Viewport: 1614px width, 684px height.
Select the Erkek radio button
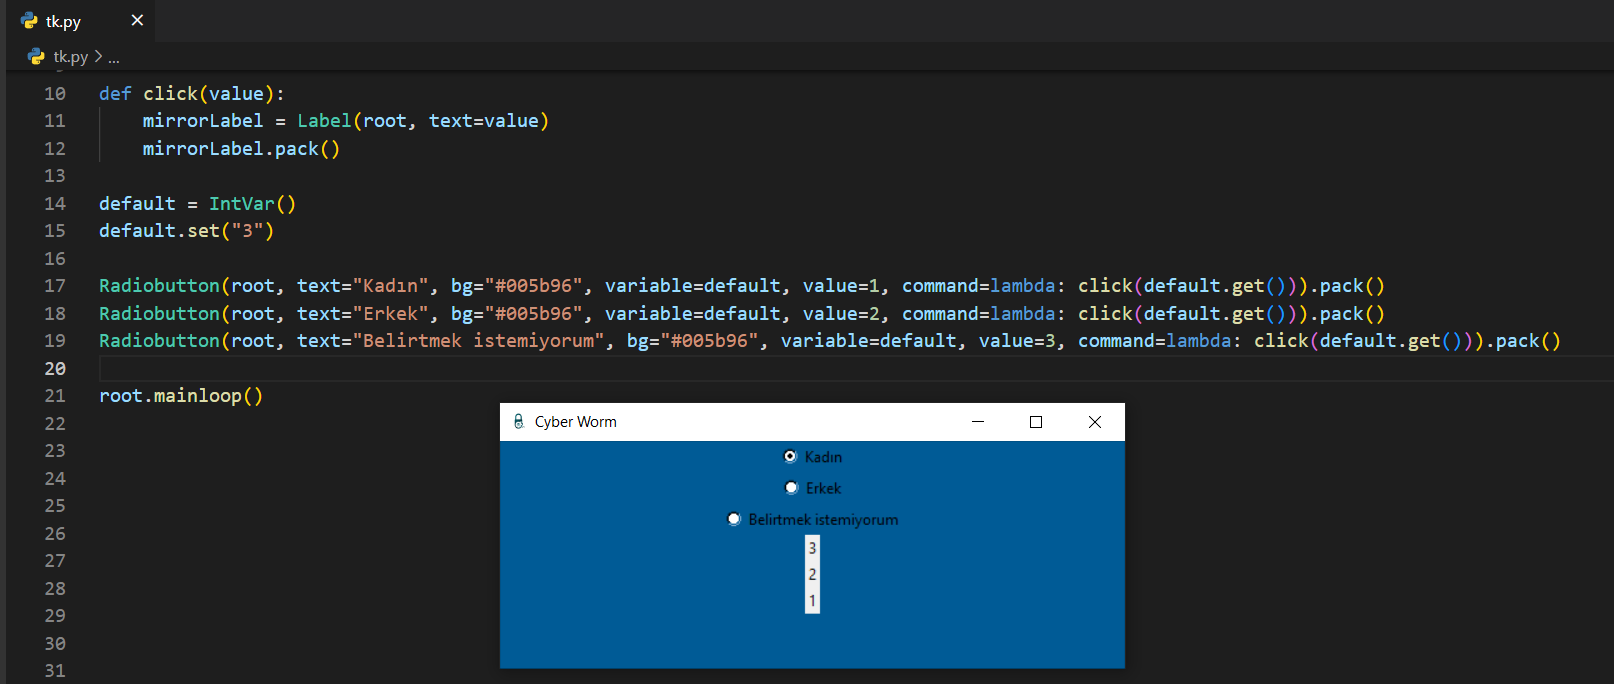click(x=791, y=488)
